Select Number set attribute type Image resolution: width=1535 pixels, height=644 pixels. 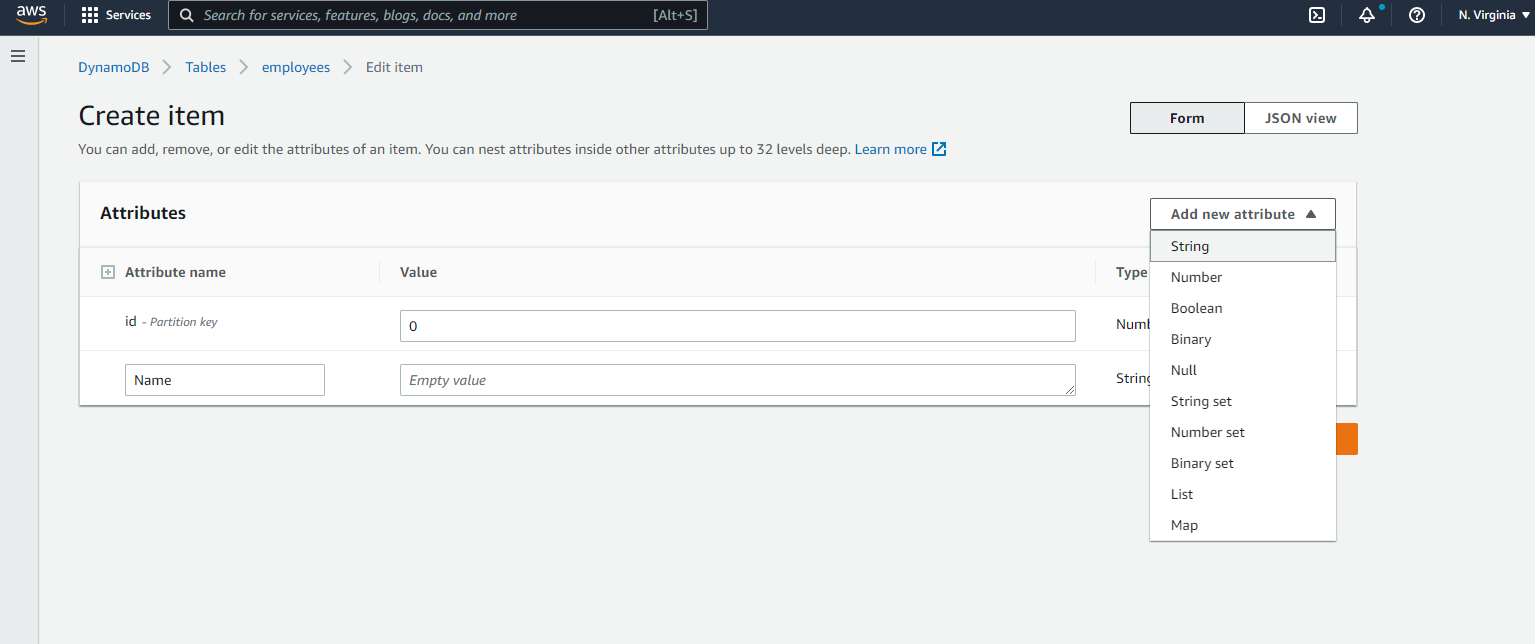point(1243,432)
